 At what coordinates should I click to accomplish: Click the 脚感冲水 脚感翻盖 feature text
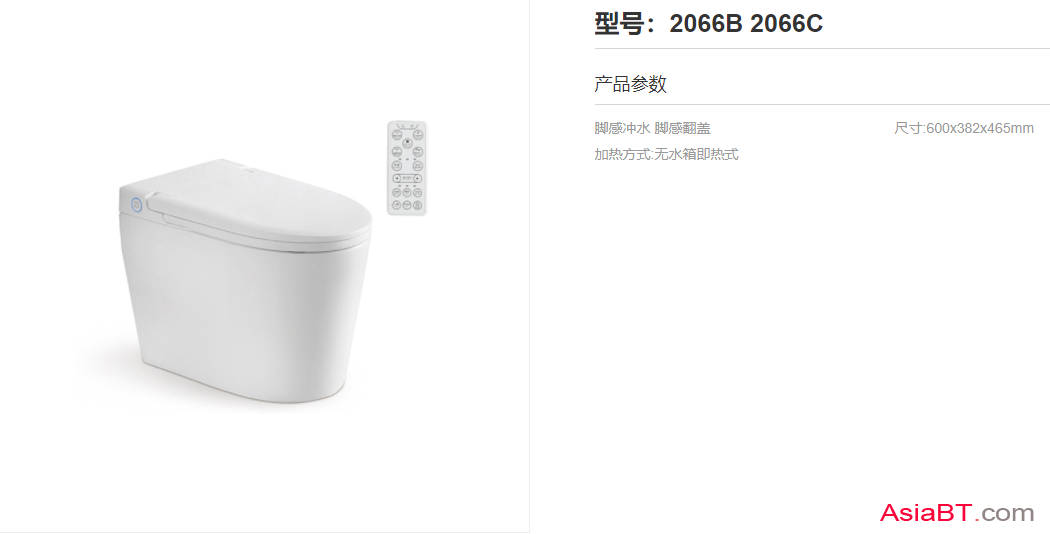click(x=652, y=128)
